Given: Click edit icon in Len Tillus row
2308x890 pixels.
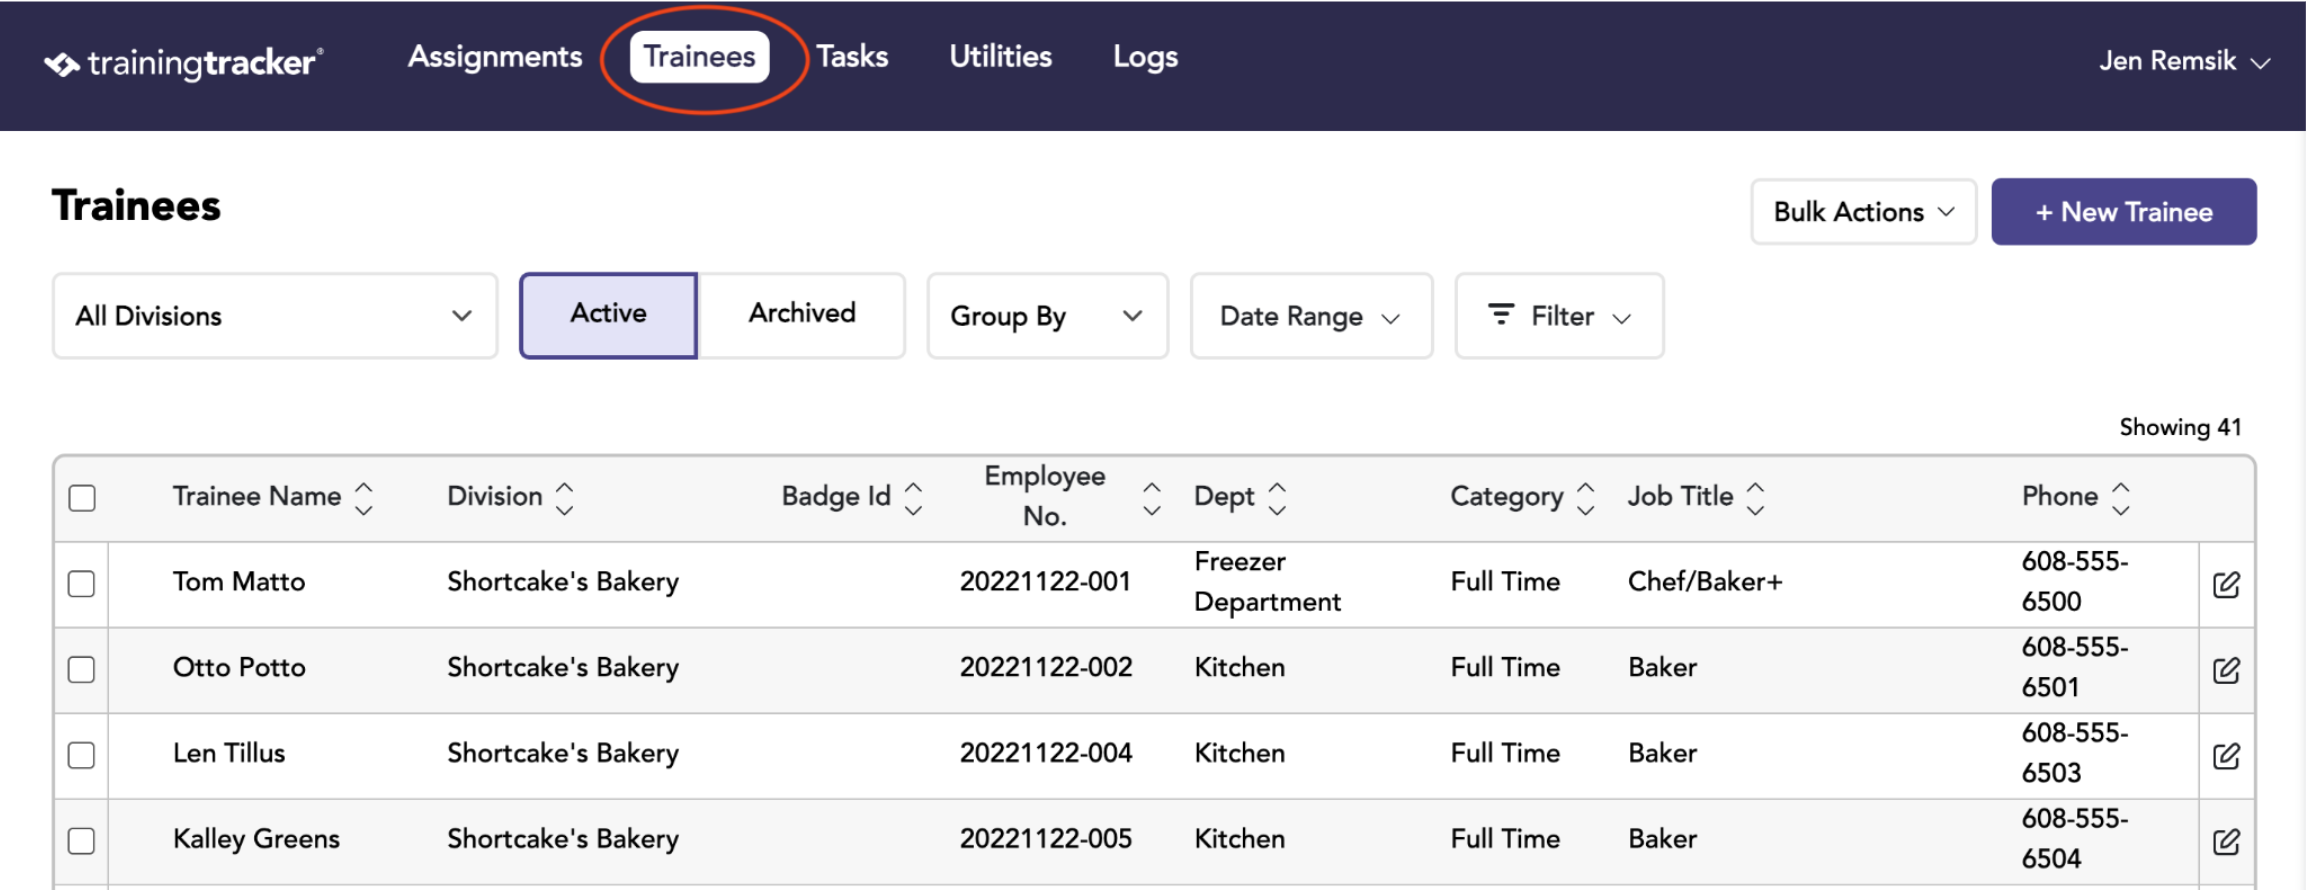Looking at the screenshot, I should pos(2226,756).
